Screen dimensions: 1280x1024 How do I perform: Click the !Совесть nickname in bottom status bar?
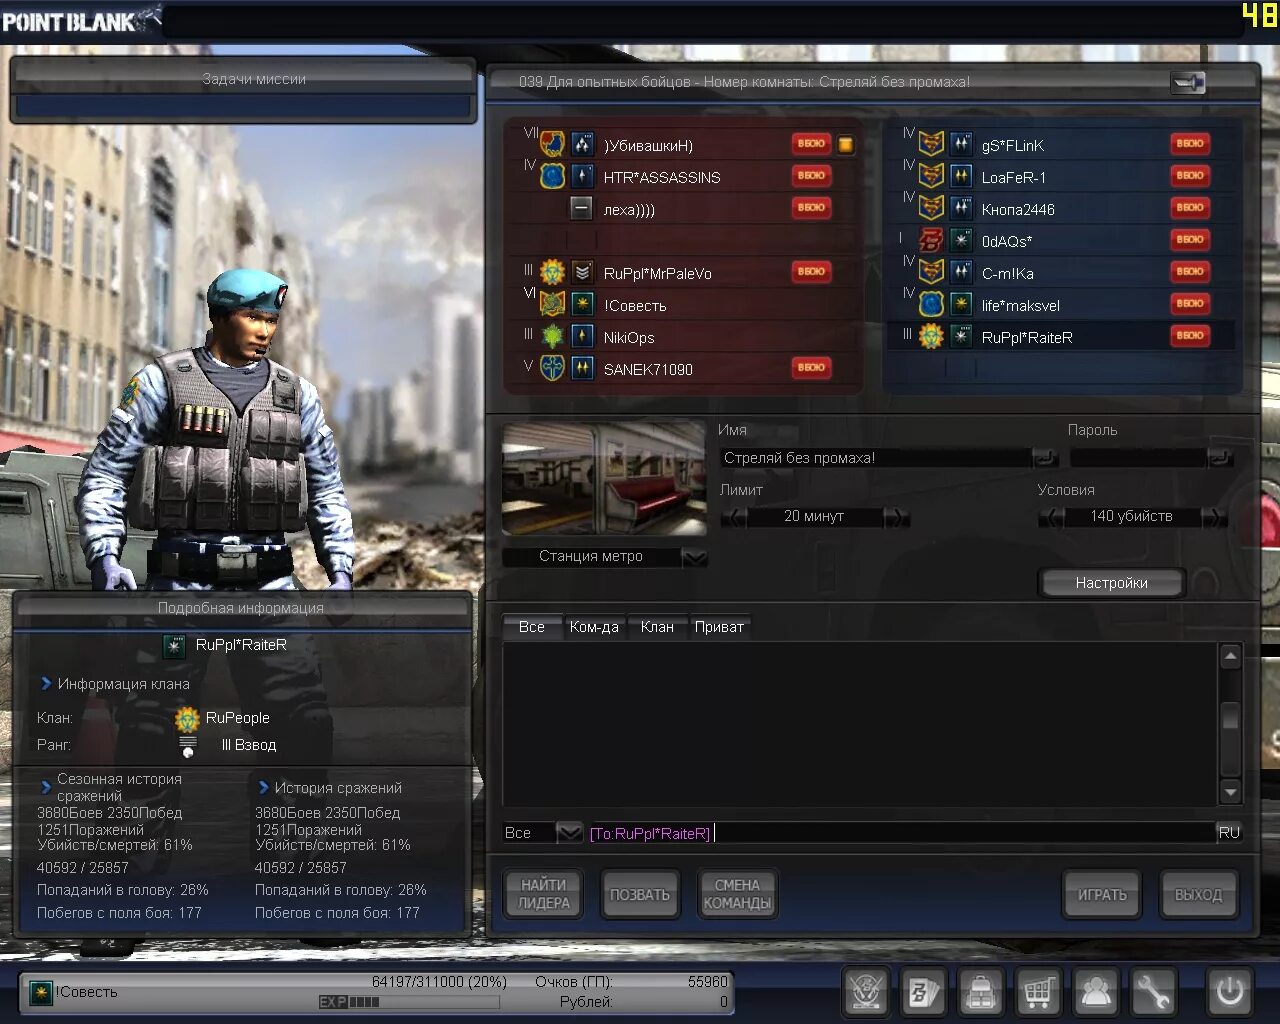tap(87, 992)
